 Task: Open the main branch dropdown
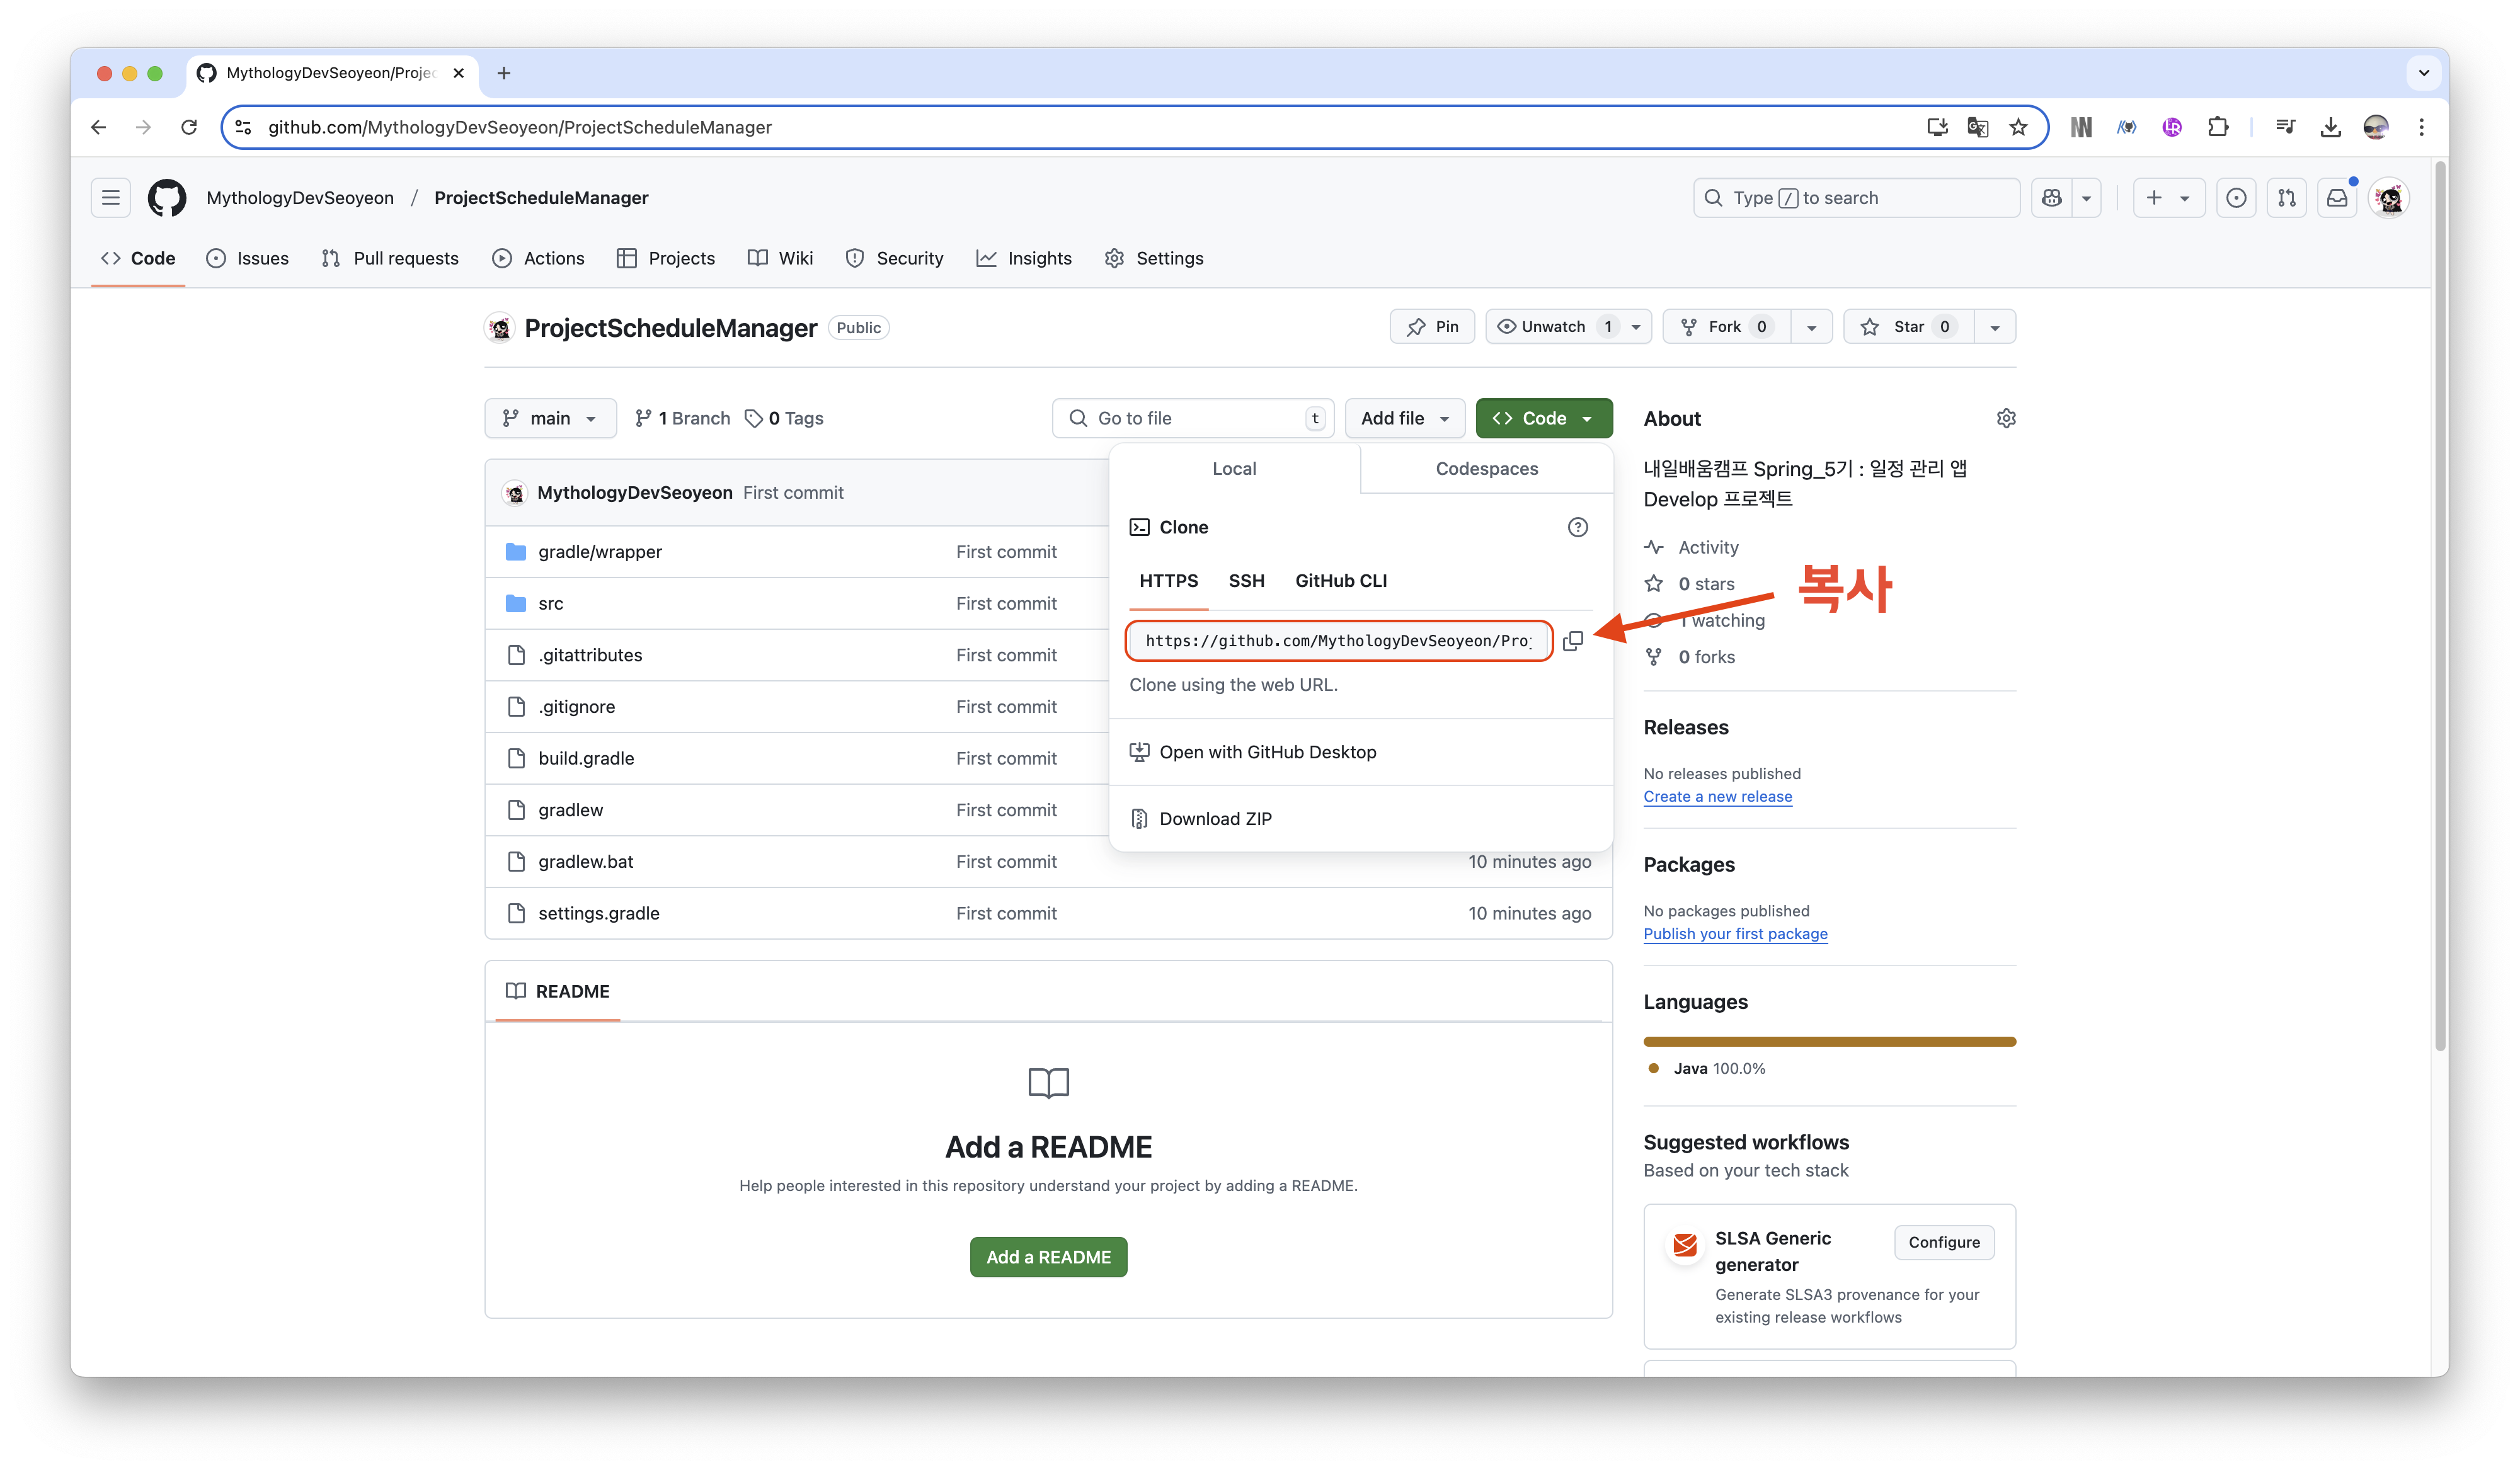(x=550, y=418)
